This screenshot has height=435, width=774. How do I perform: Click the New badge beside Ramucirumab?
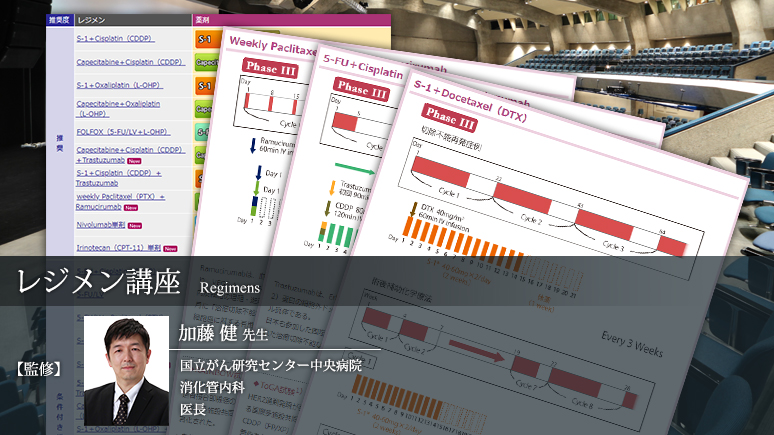click(131, 208)
